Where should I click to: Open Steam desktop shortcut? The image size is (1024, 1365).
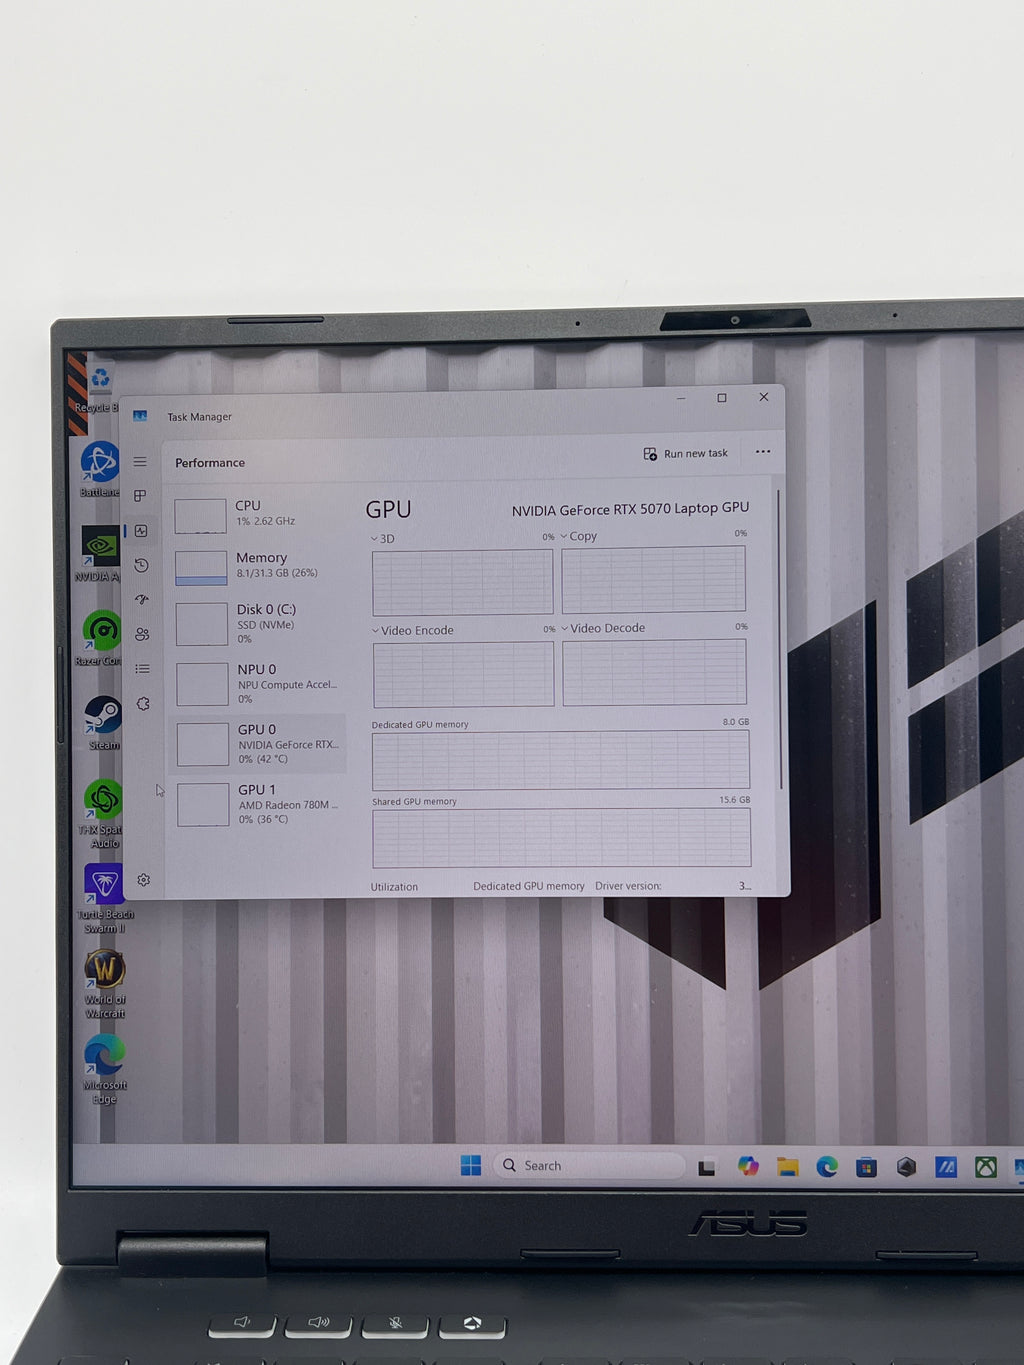click(x=103, y=722)
